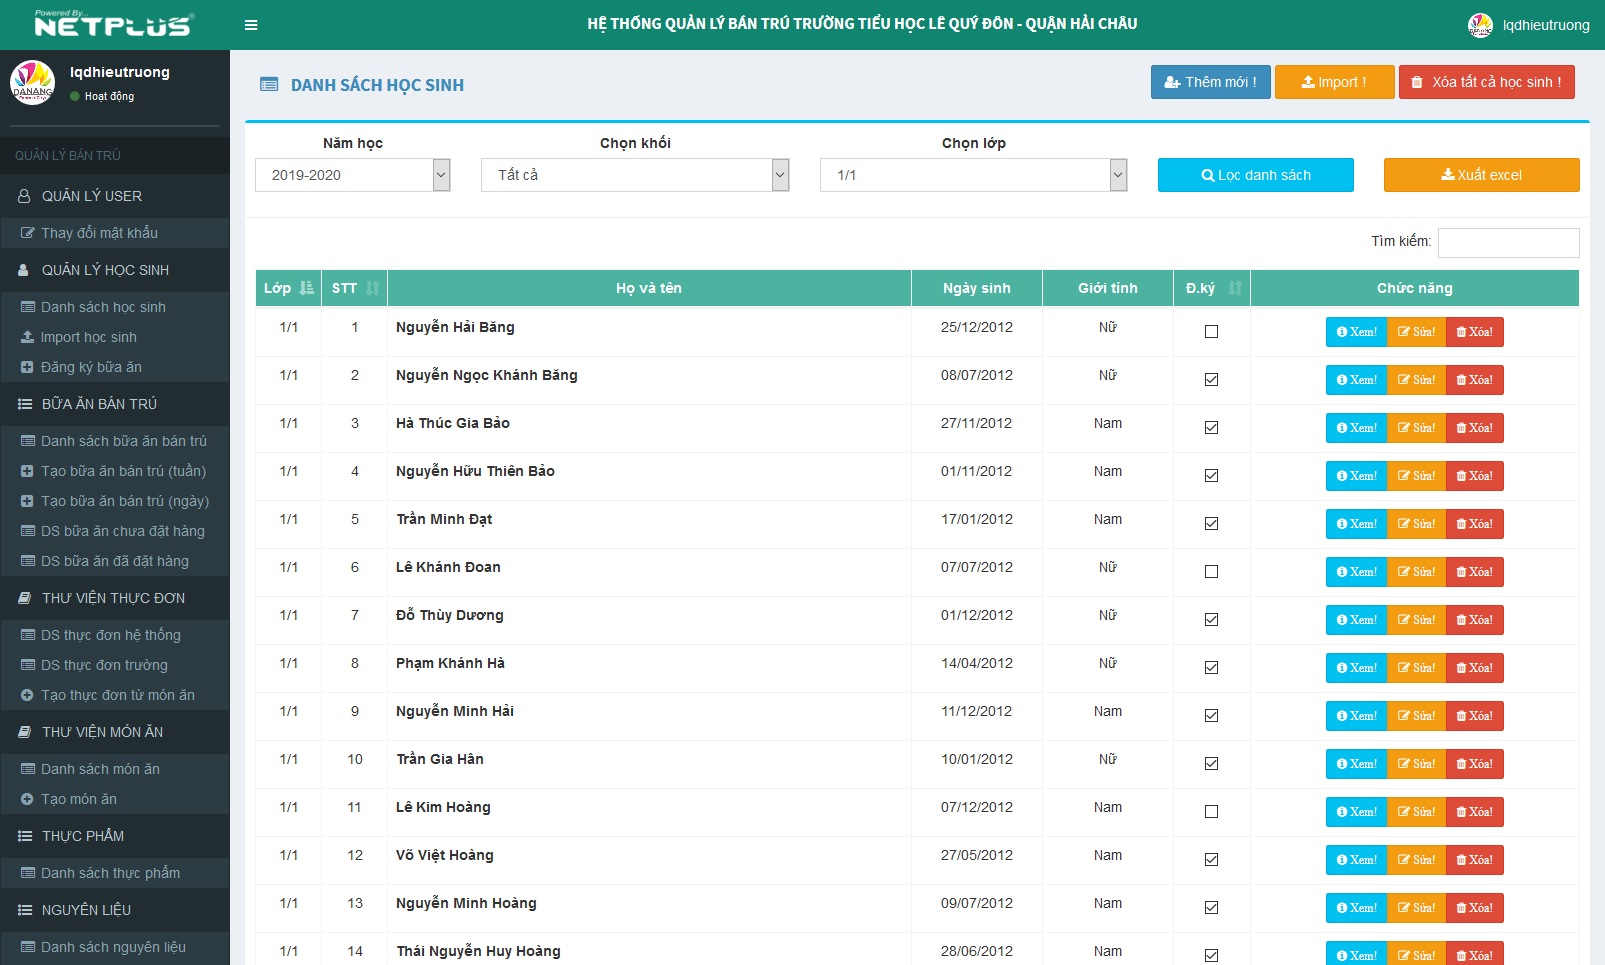Screen dimensions: 1605x965
Task: Open DS bữa ăn chưa đặt hàng menu
Action: 122,531
